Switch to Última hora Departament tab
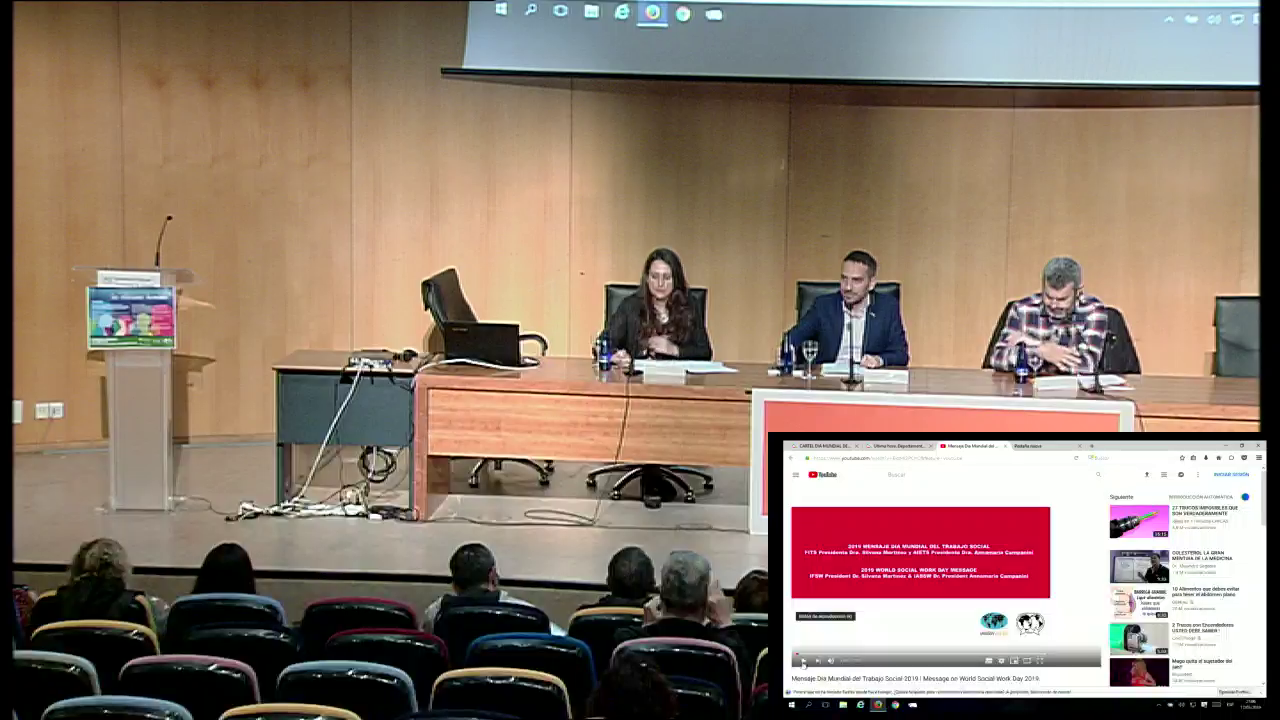 coord(899,446)
